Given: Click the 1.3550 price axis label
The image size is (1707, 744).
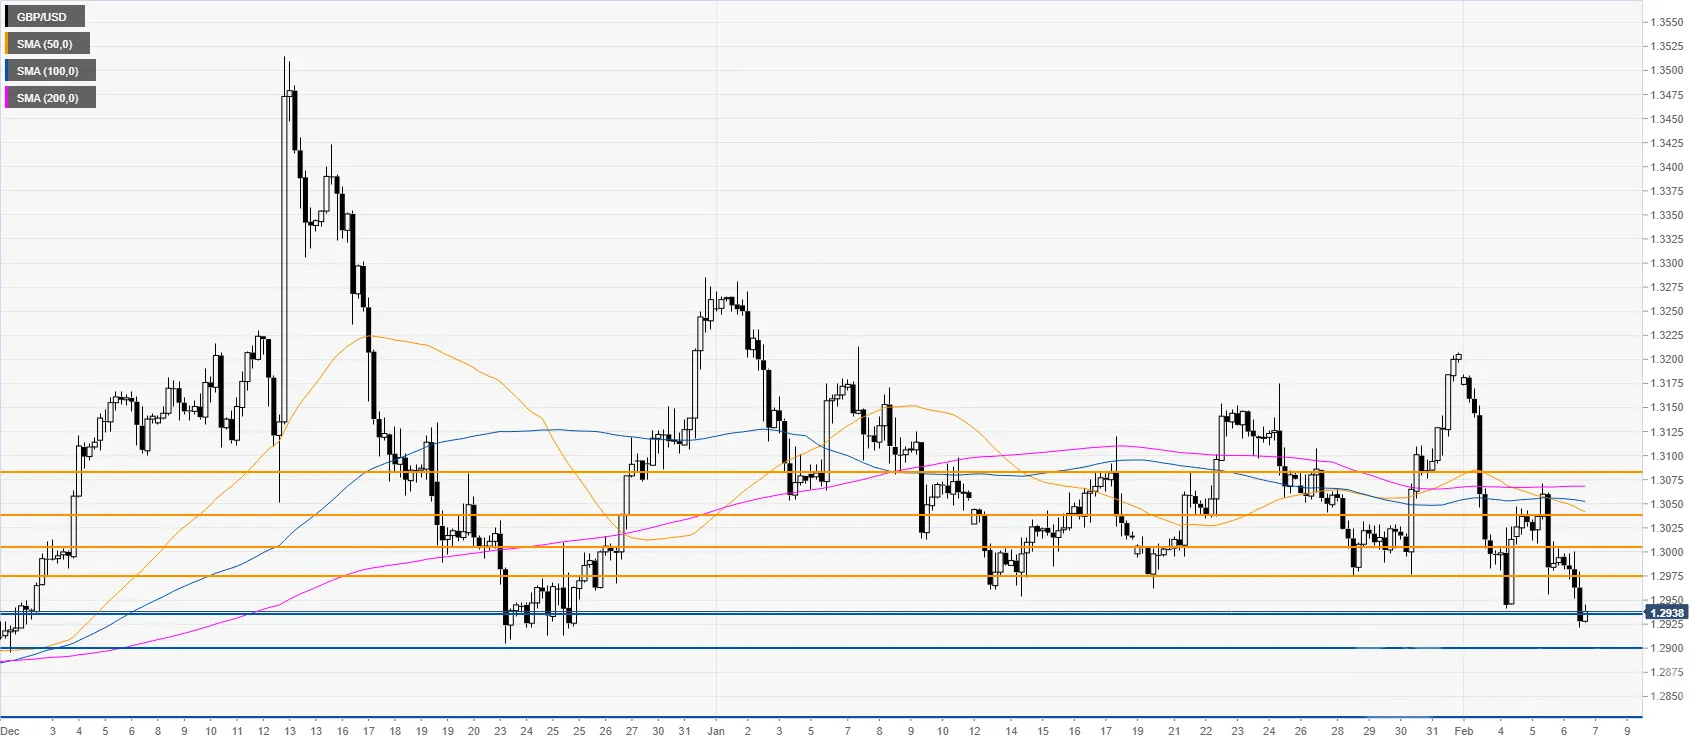Looking at the screenshot, I should coord(1666,22).
